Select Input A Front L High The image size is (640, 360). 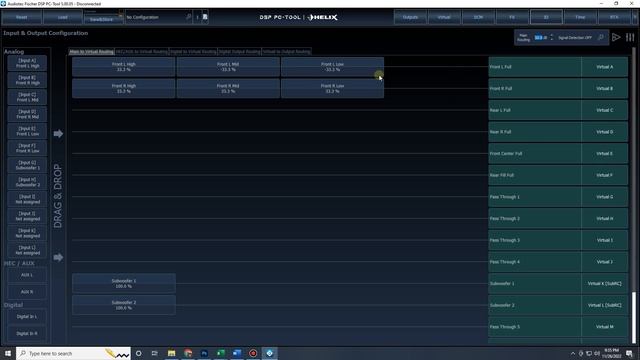pyautogui.click(x=27, y=63)
